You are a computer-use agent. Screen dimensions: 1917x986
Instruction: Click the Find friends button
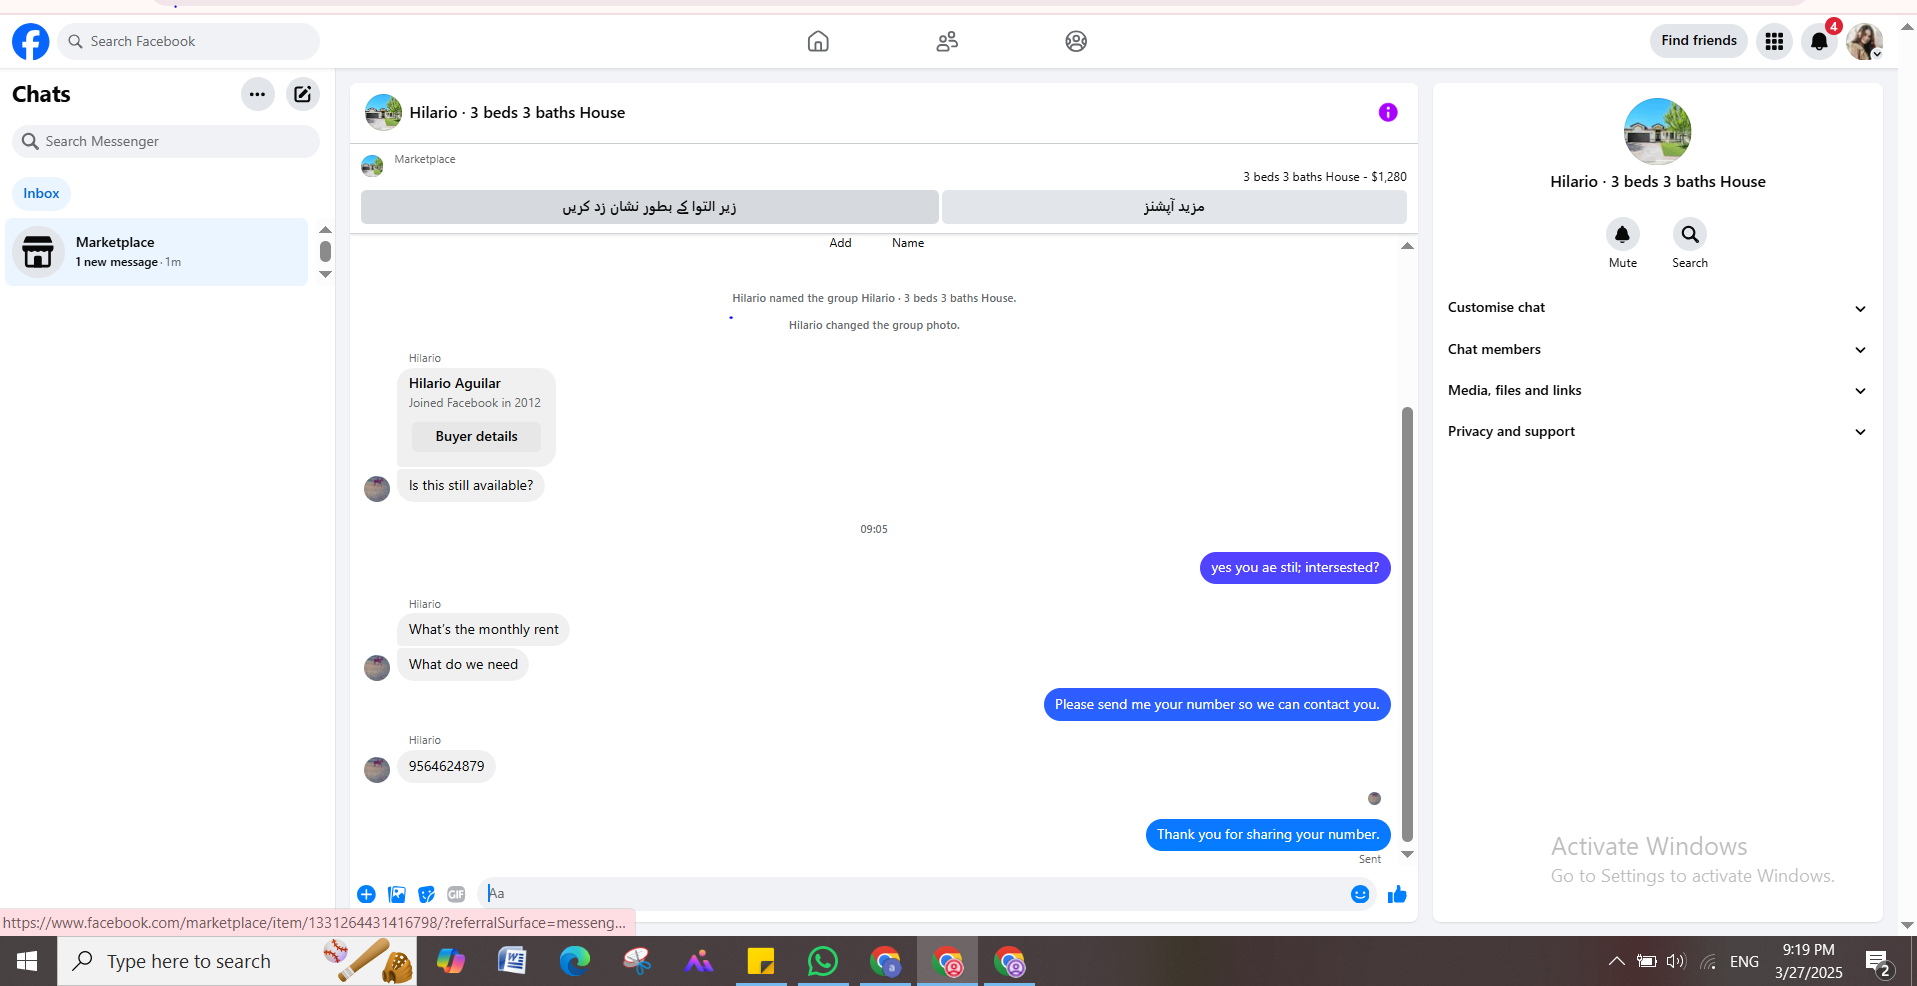click(1698, 41)
